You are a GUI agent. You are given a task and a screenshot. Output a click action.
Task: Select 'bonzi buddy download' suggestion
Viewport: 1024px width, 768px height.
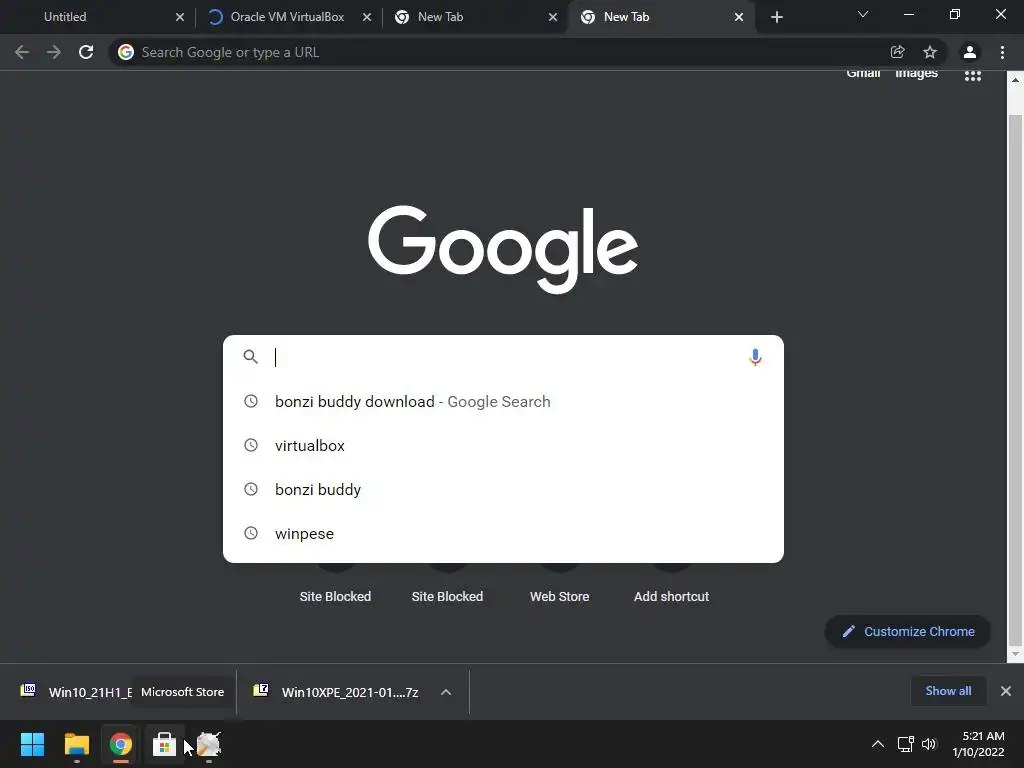tap(503, 402)
